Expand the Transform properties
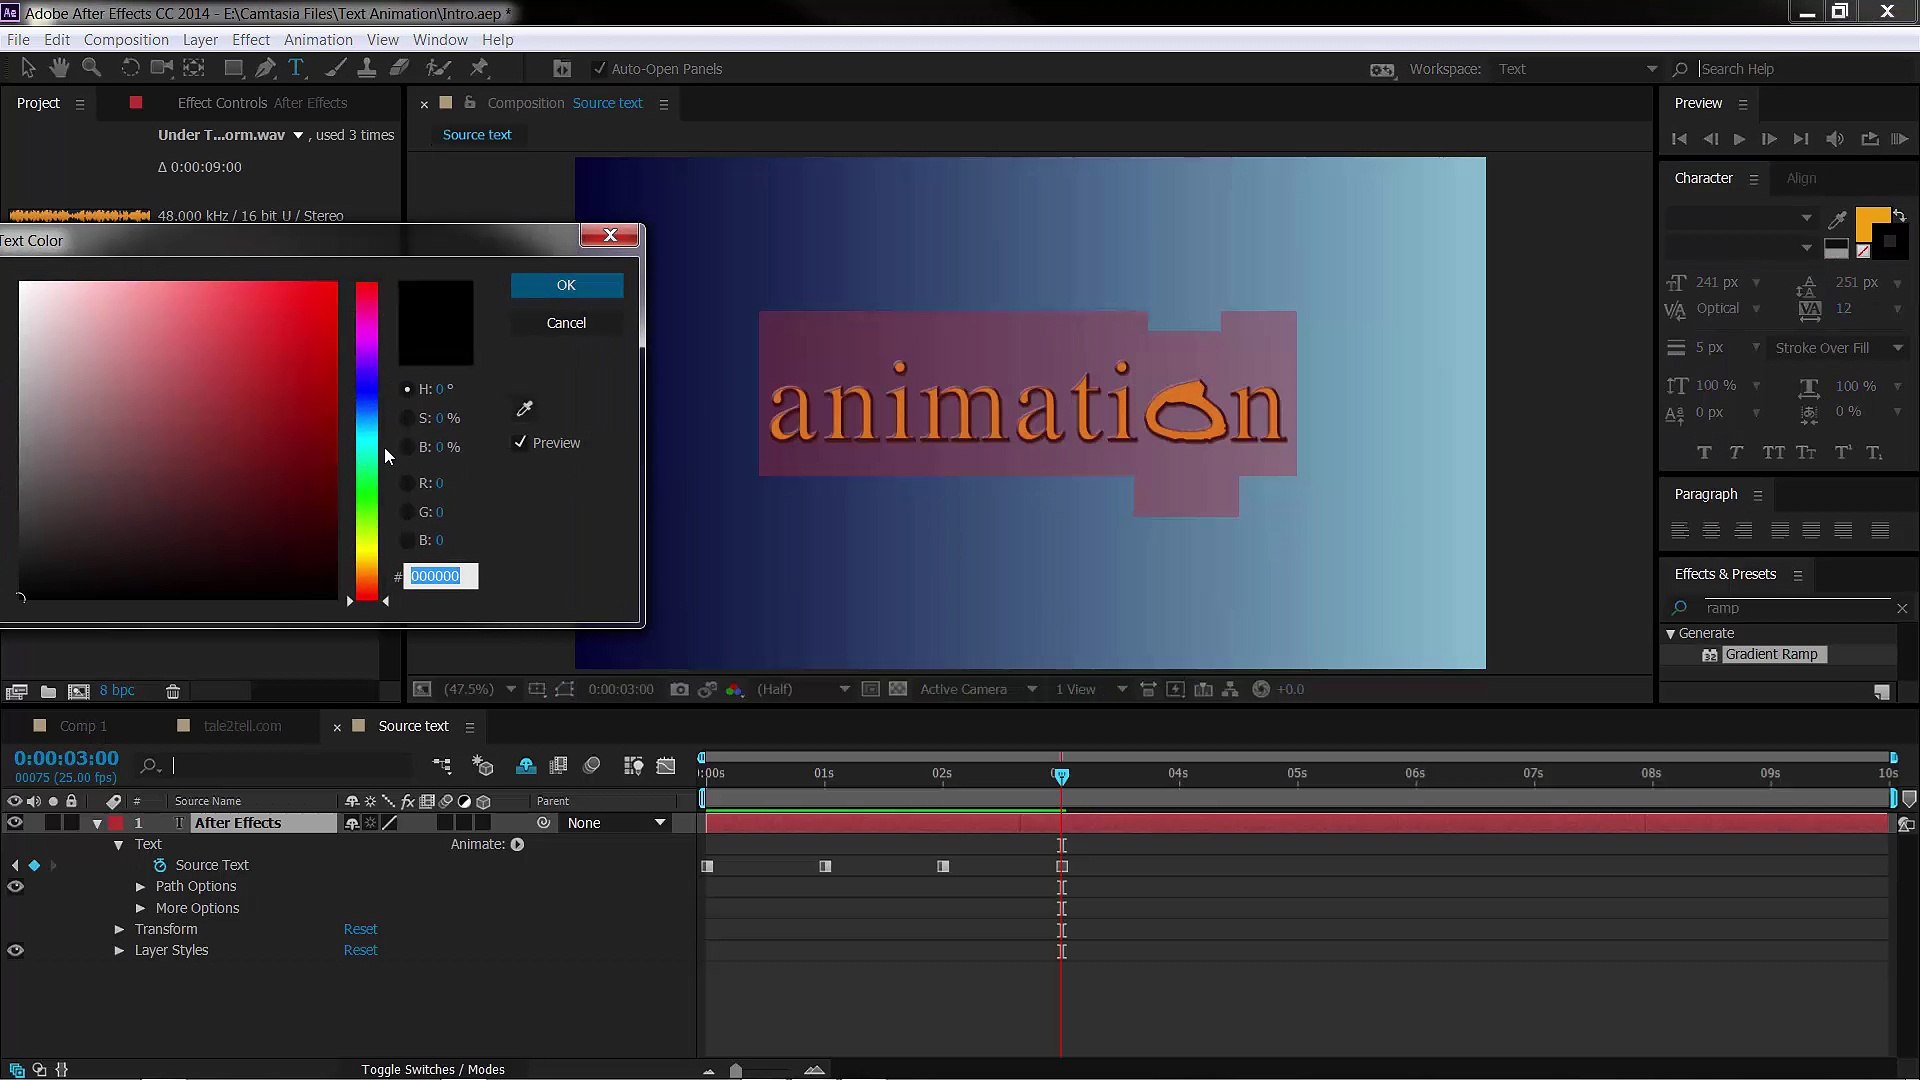This screenshot has width=1920, height=1080. tap(120, 929)
